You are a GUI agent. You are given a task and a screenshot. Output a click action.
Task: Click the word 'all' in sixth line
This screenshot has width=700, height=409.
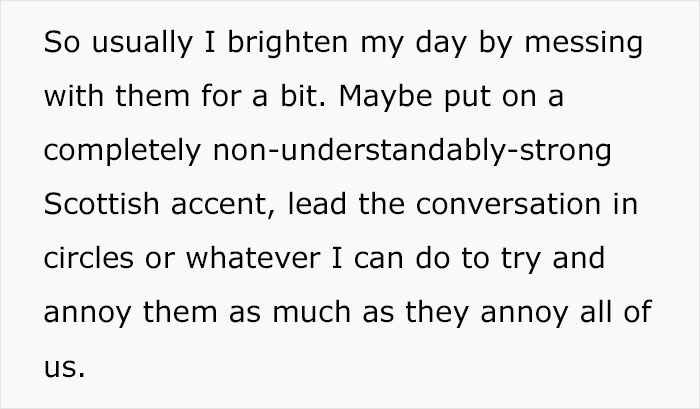coord(596,311)
